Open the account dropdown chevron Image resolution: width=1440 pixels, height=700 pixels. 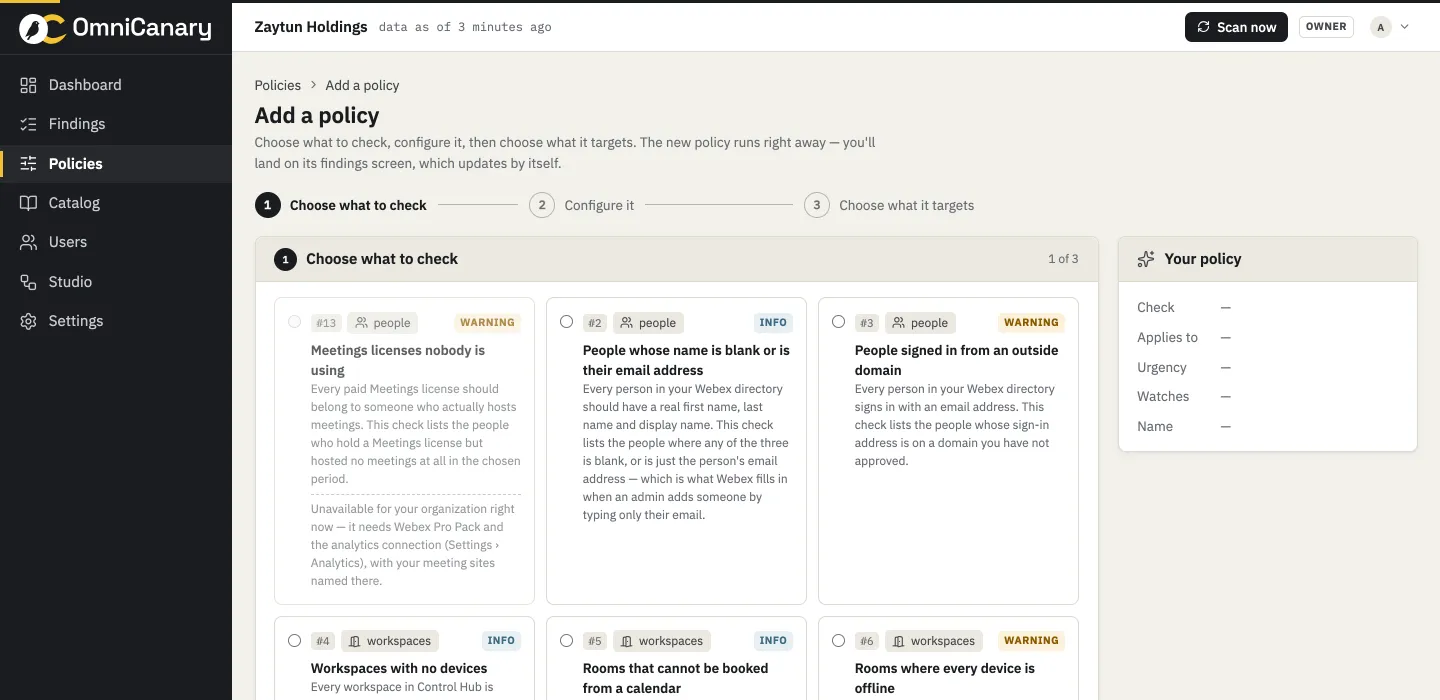[1405, 27]
